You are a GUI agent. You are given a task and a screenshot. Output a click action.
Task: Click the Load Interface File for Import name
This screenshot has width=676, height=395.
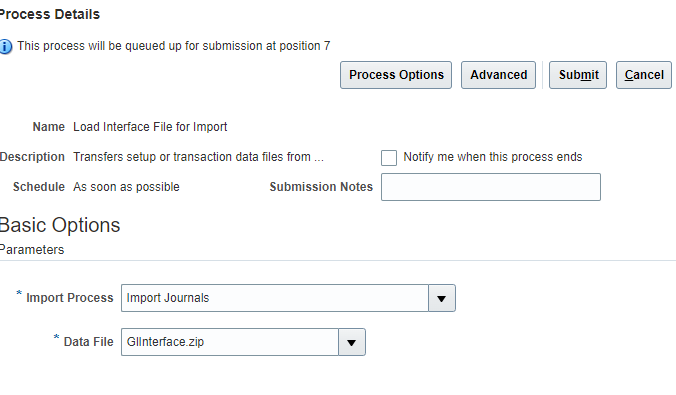(150, 127)
